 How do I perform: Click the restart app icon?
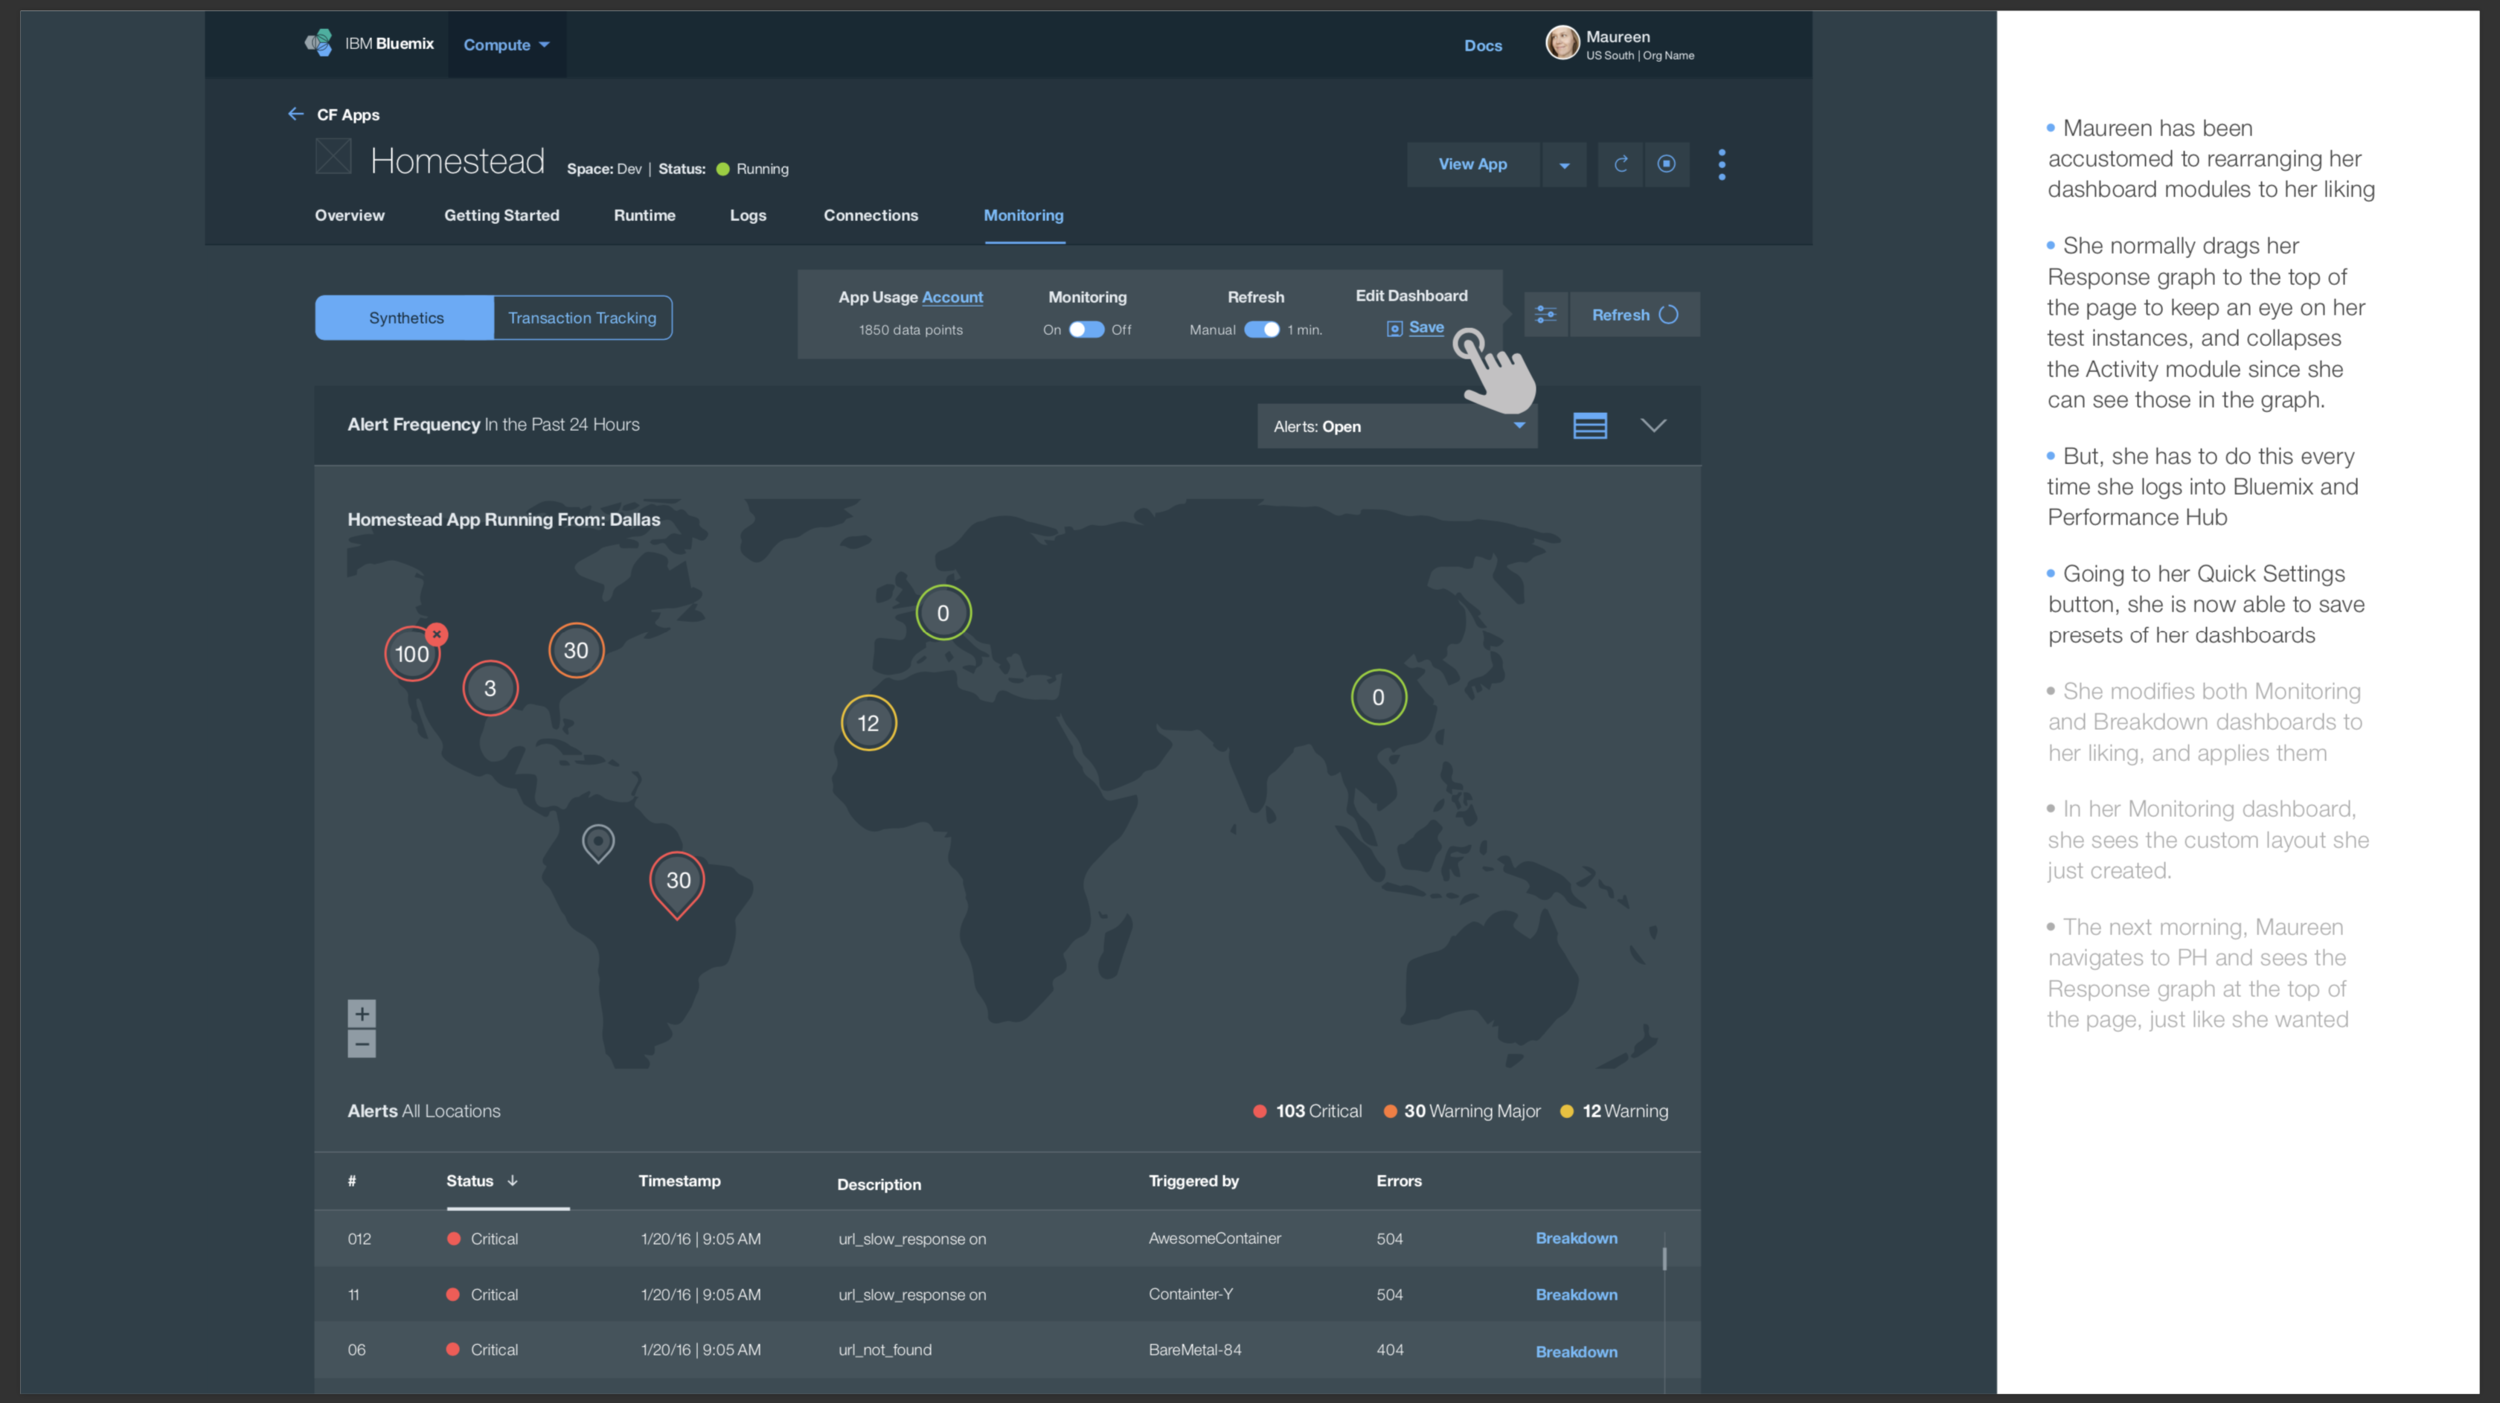[1620, 164]
